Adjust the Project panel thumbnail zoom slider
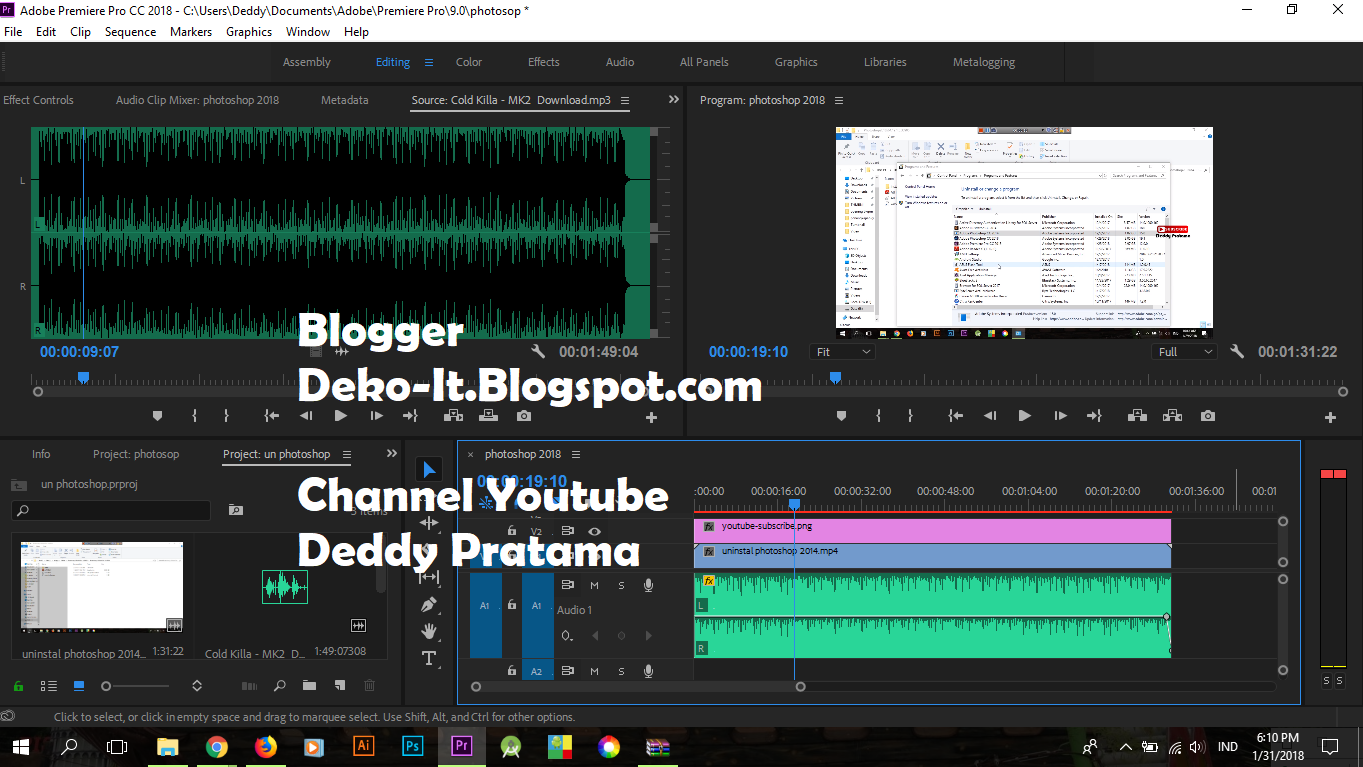1363x767 pixels. tap(106, 686)
